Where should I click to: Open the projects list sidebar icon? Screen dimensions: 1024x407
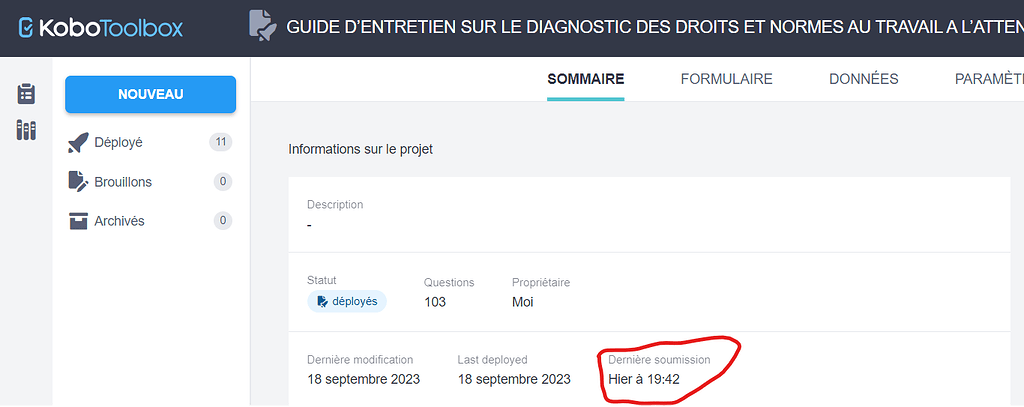click(x=27, y=94)
